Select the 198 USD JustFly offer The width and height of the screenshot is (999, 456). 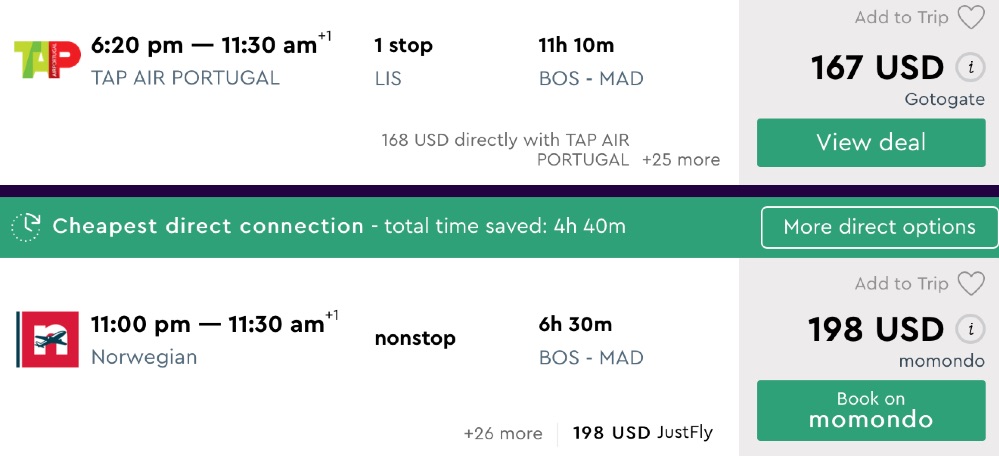pos(642,433)
